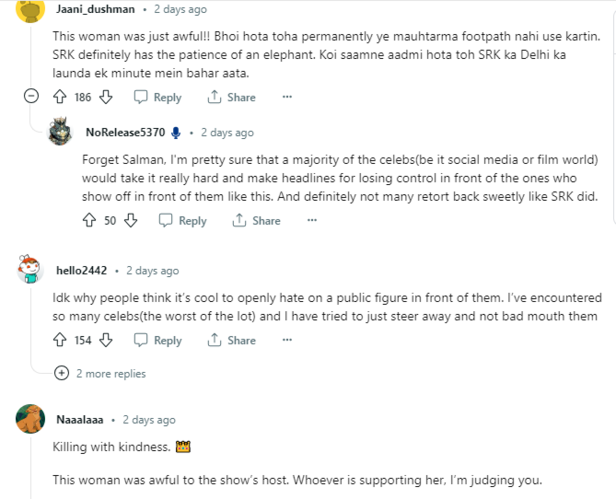Downvote NoRelease5370's reply with 50 votes
This screenshot has height=499, width=616.
coord(129,221)
